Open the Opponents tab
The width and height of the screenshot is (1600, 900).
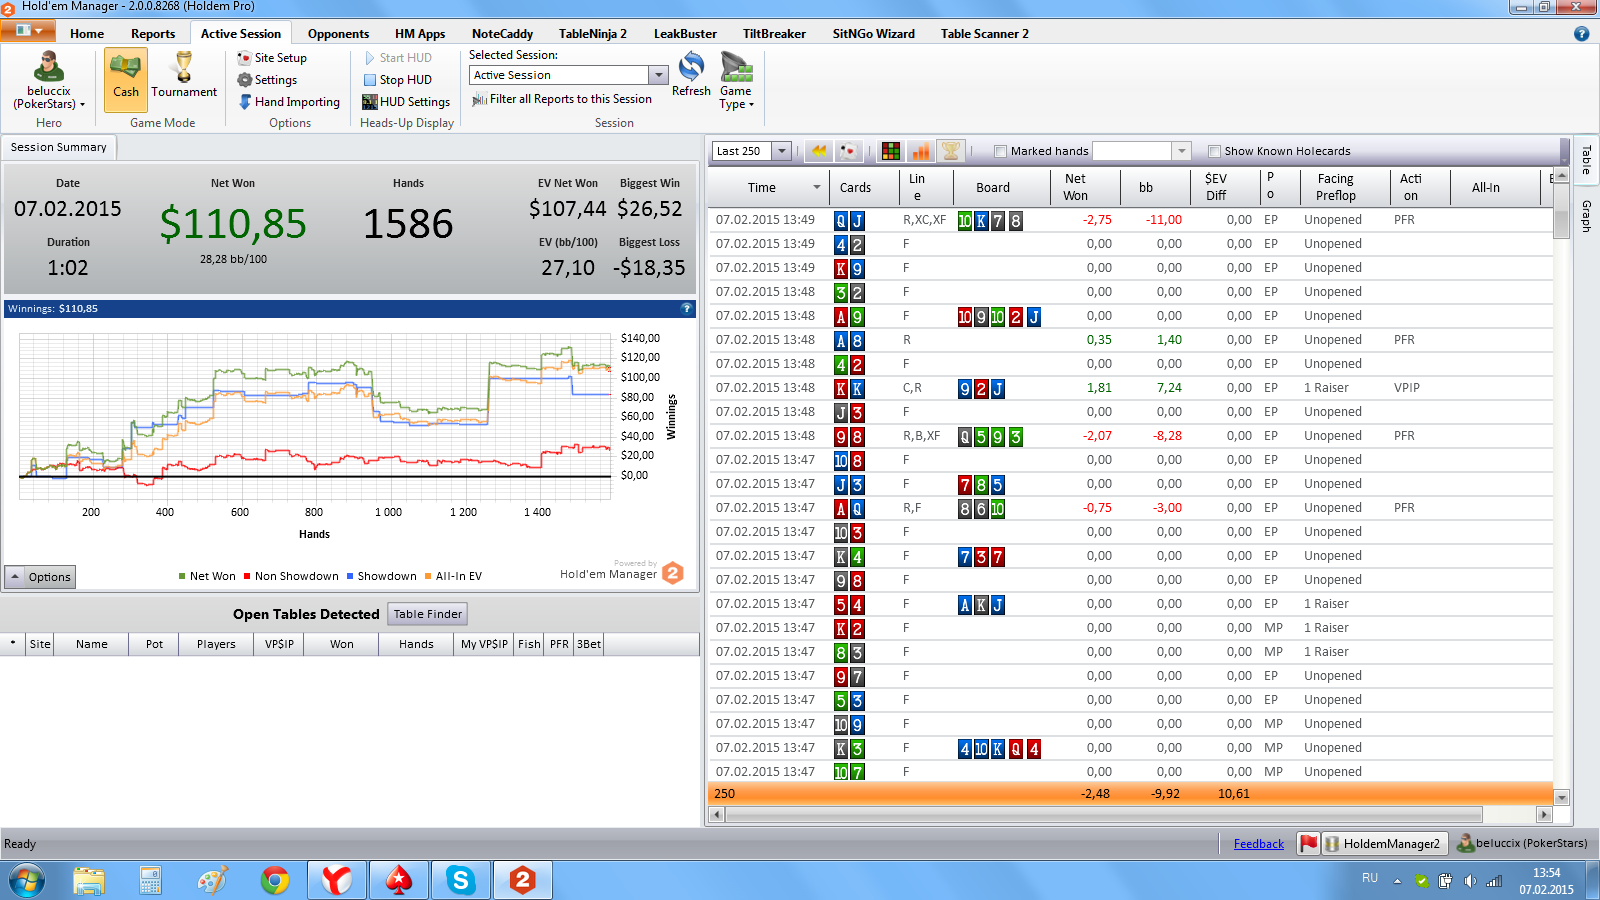tap(338, 34)
